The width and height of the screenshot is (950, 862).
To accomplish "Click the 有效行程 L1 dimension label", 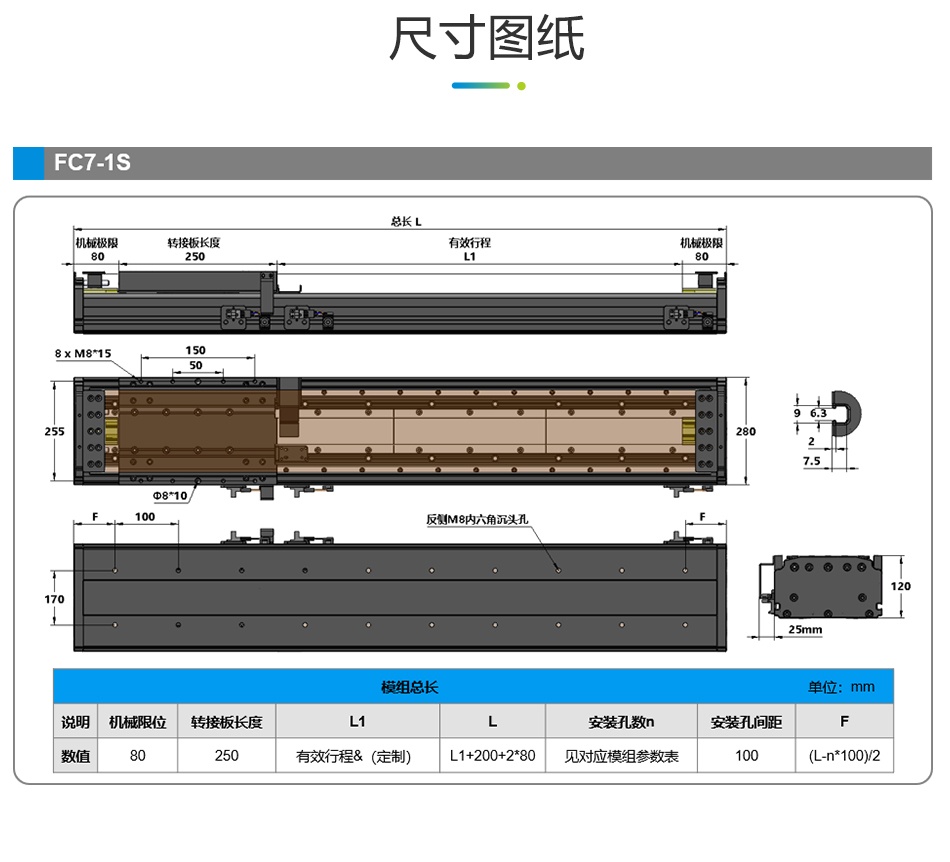I will (469, 249).
